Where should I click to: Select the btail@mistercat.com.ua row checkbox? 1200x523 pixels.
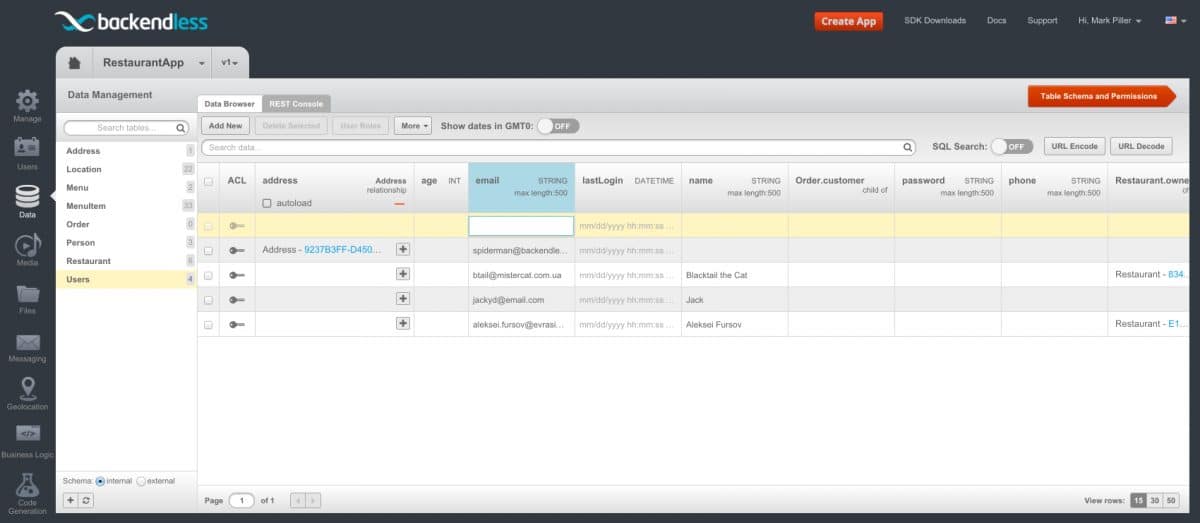[x=208, y=275]
